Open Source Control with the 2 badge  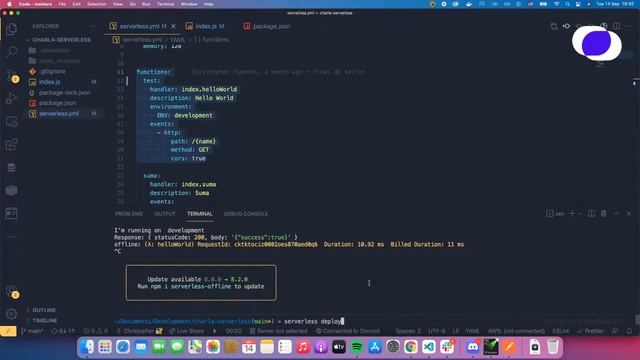pyautogui.click(x=11, y=75)
